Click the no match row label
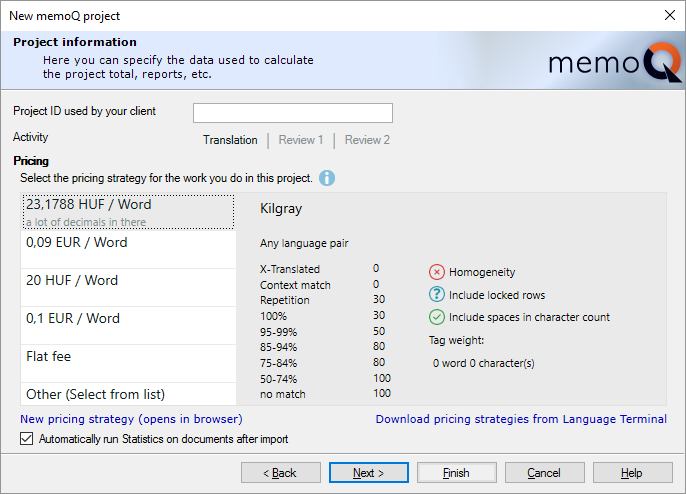The height and width of the screenshot is (494, 686). 283,394
